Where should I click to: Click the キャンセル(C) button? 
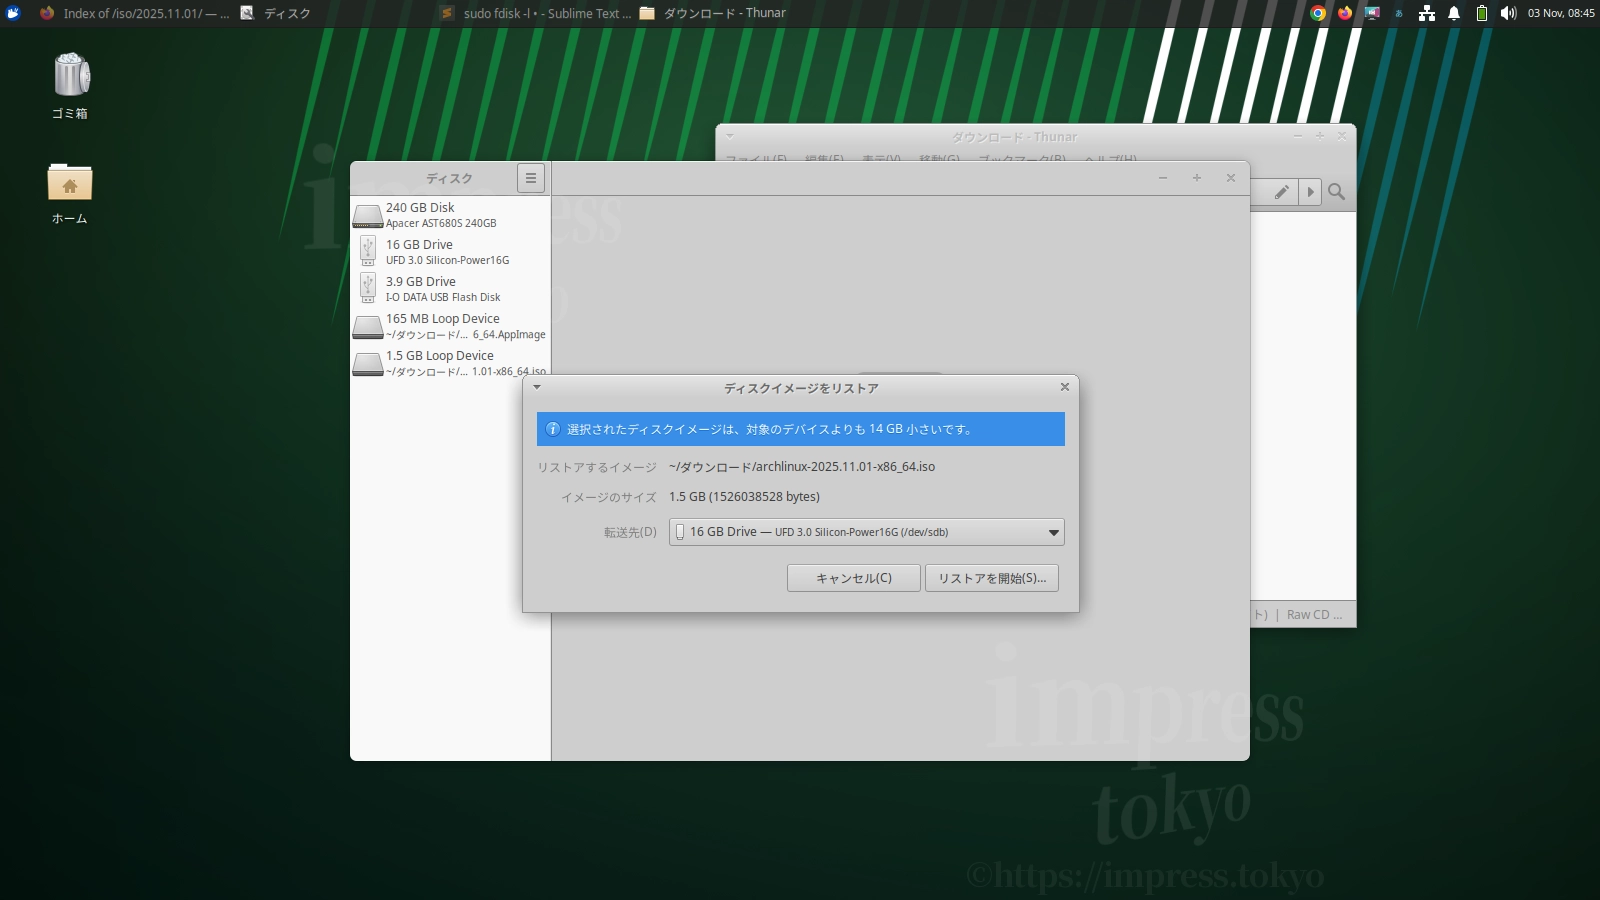(854, 578)
